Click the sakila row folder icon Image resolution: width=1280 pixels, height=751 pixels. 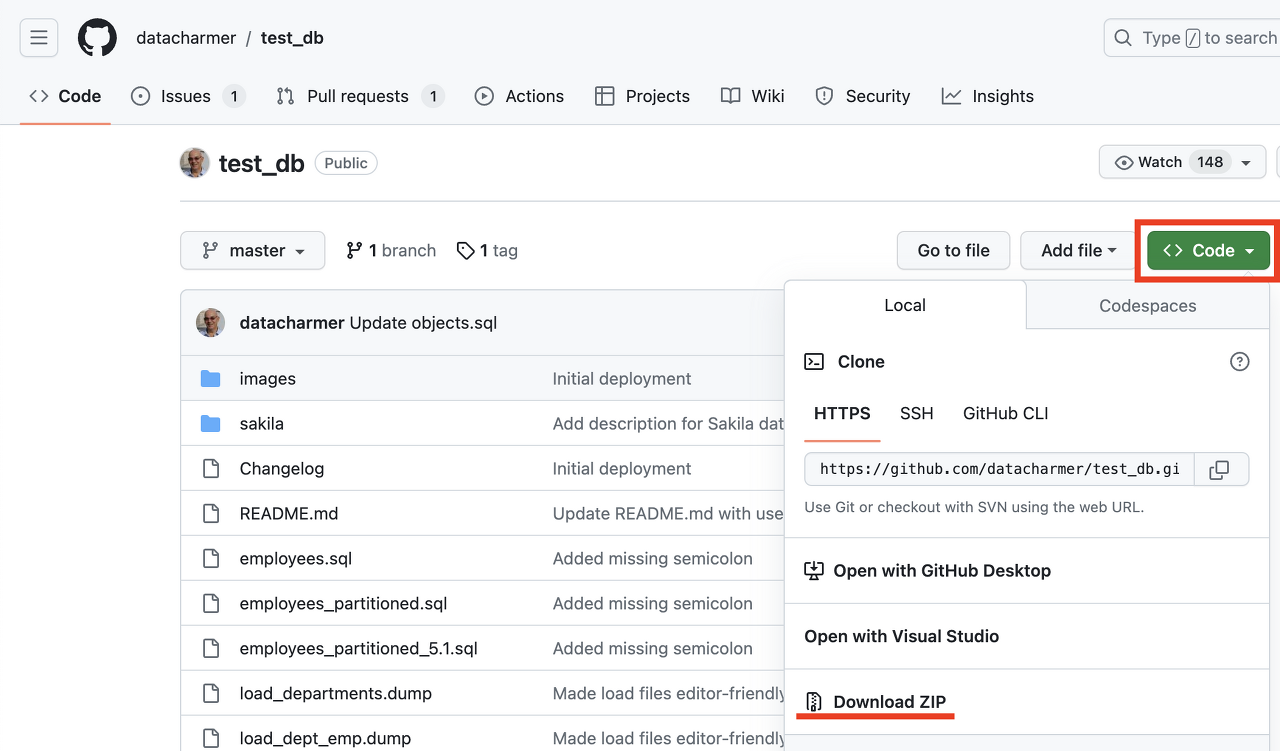[210, 423]
